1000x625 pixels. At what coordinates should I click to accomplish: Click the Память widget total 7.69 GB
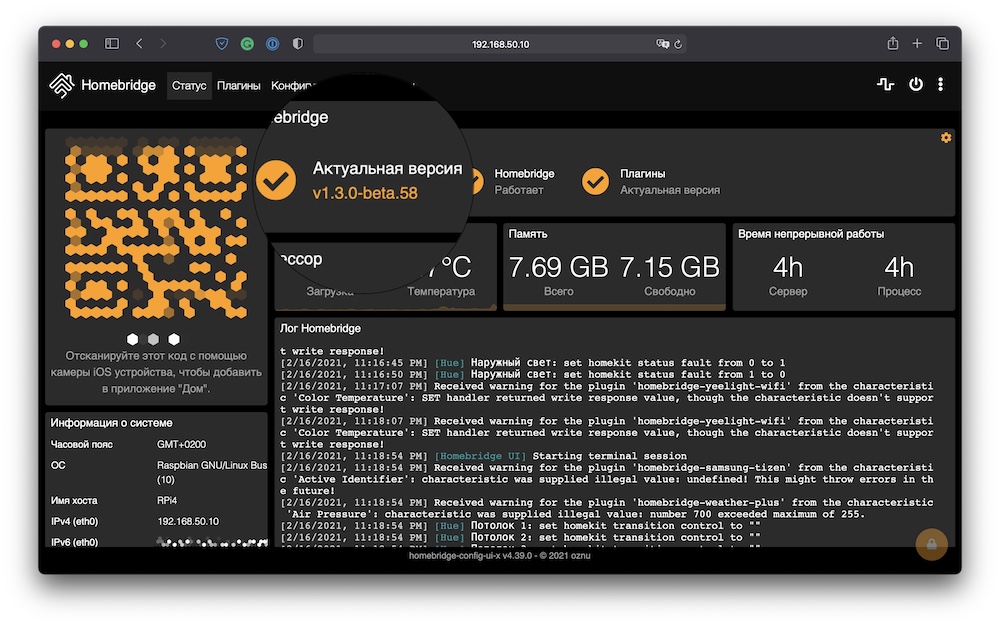[x=558, y=267]
